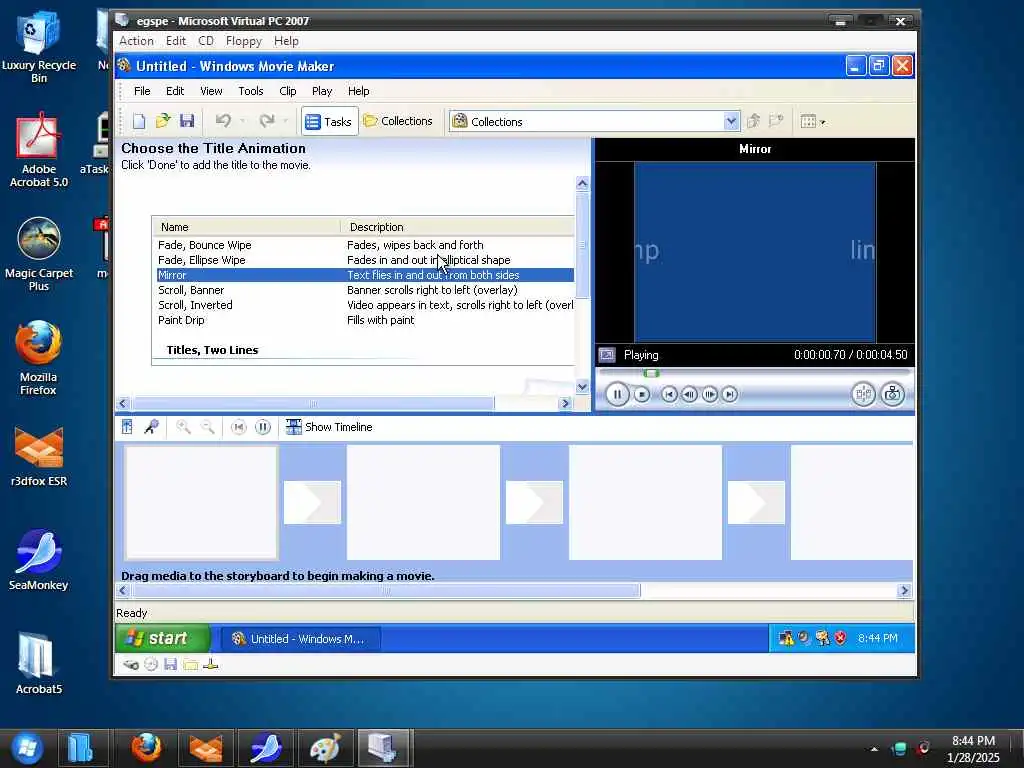Click the Undo arrow in the toolbar

pyautogui.click(x=223, y=121)
